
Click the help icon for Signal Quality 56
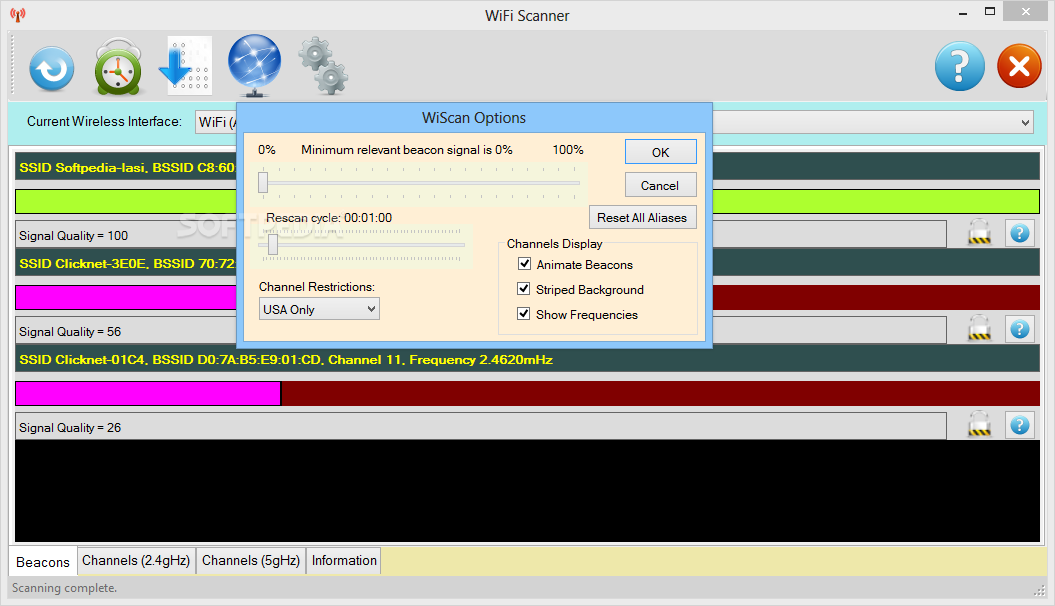[1019, 330]
